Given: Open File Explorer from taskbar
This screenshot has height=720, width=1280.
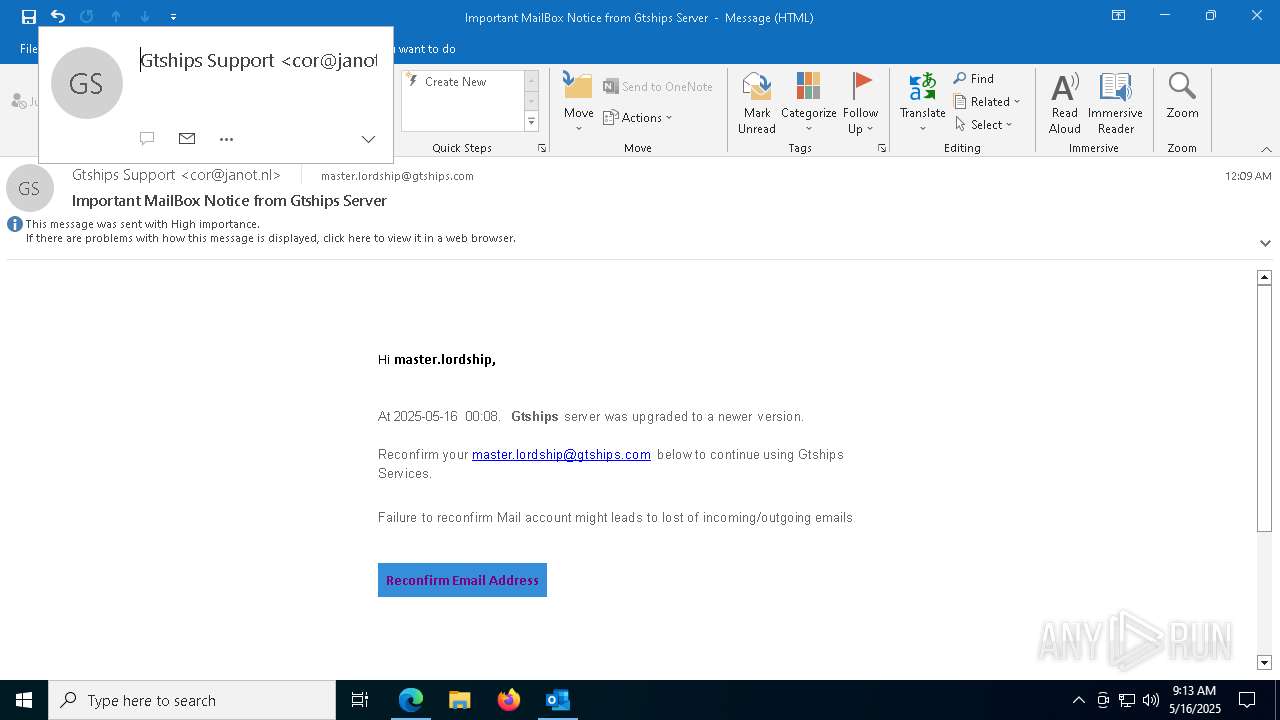Looking at the screenshot, I should 460,700.
